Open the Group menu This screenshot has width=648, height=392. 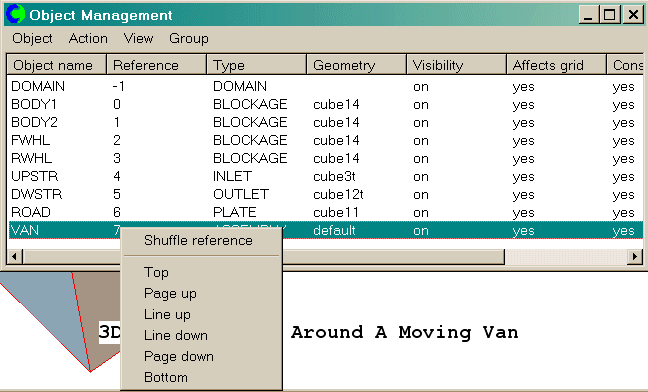click(x=189, y=38)
